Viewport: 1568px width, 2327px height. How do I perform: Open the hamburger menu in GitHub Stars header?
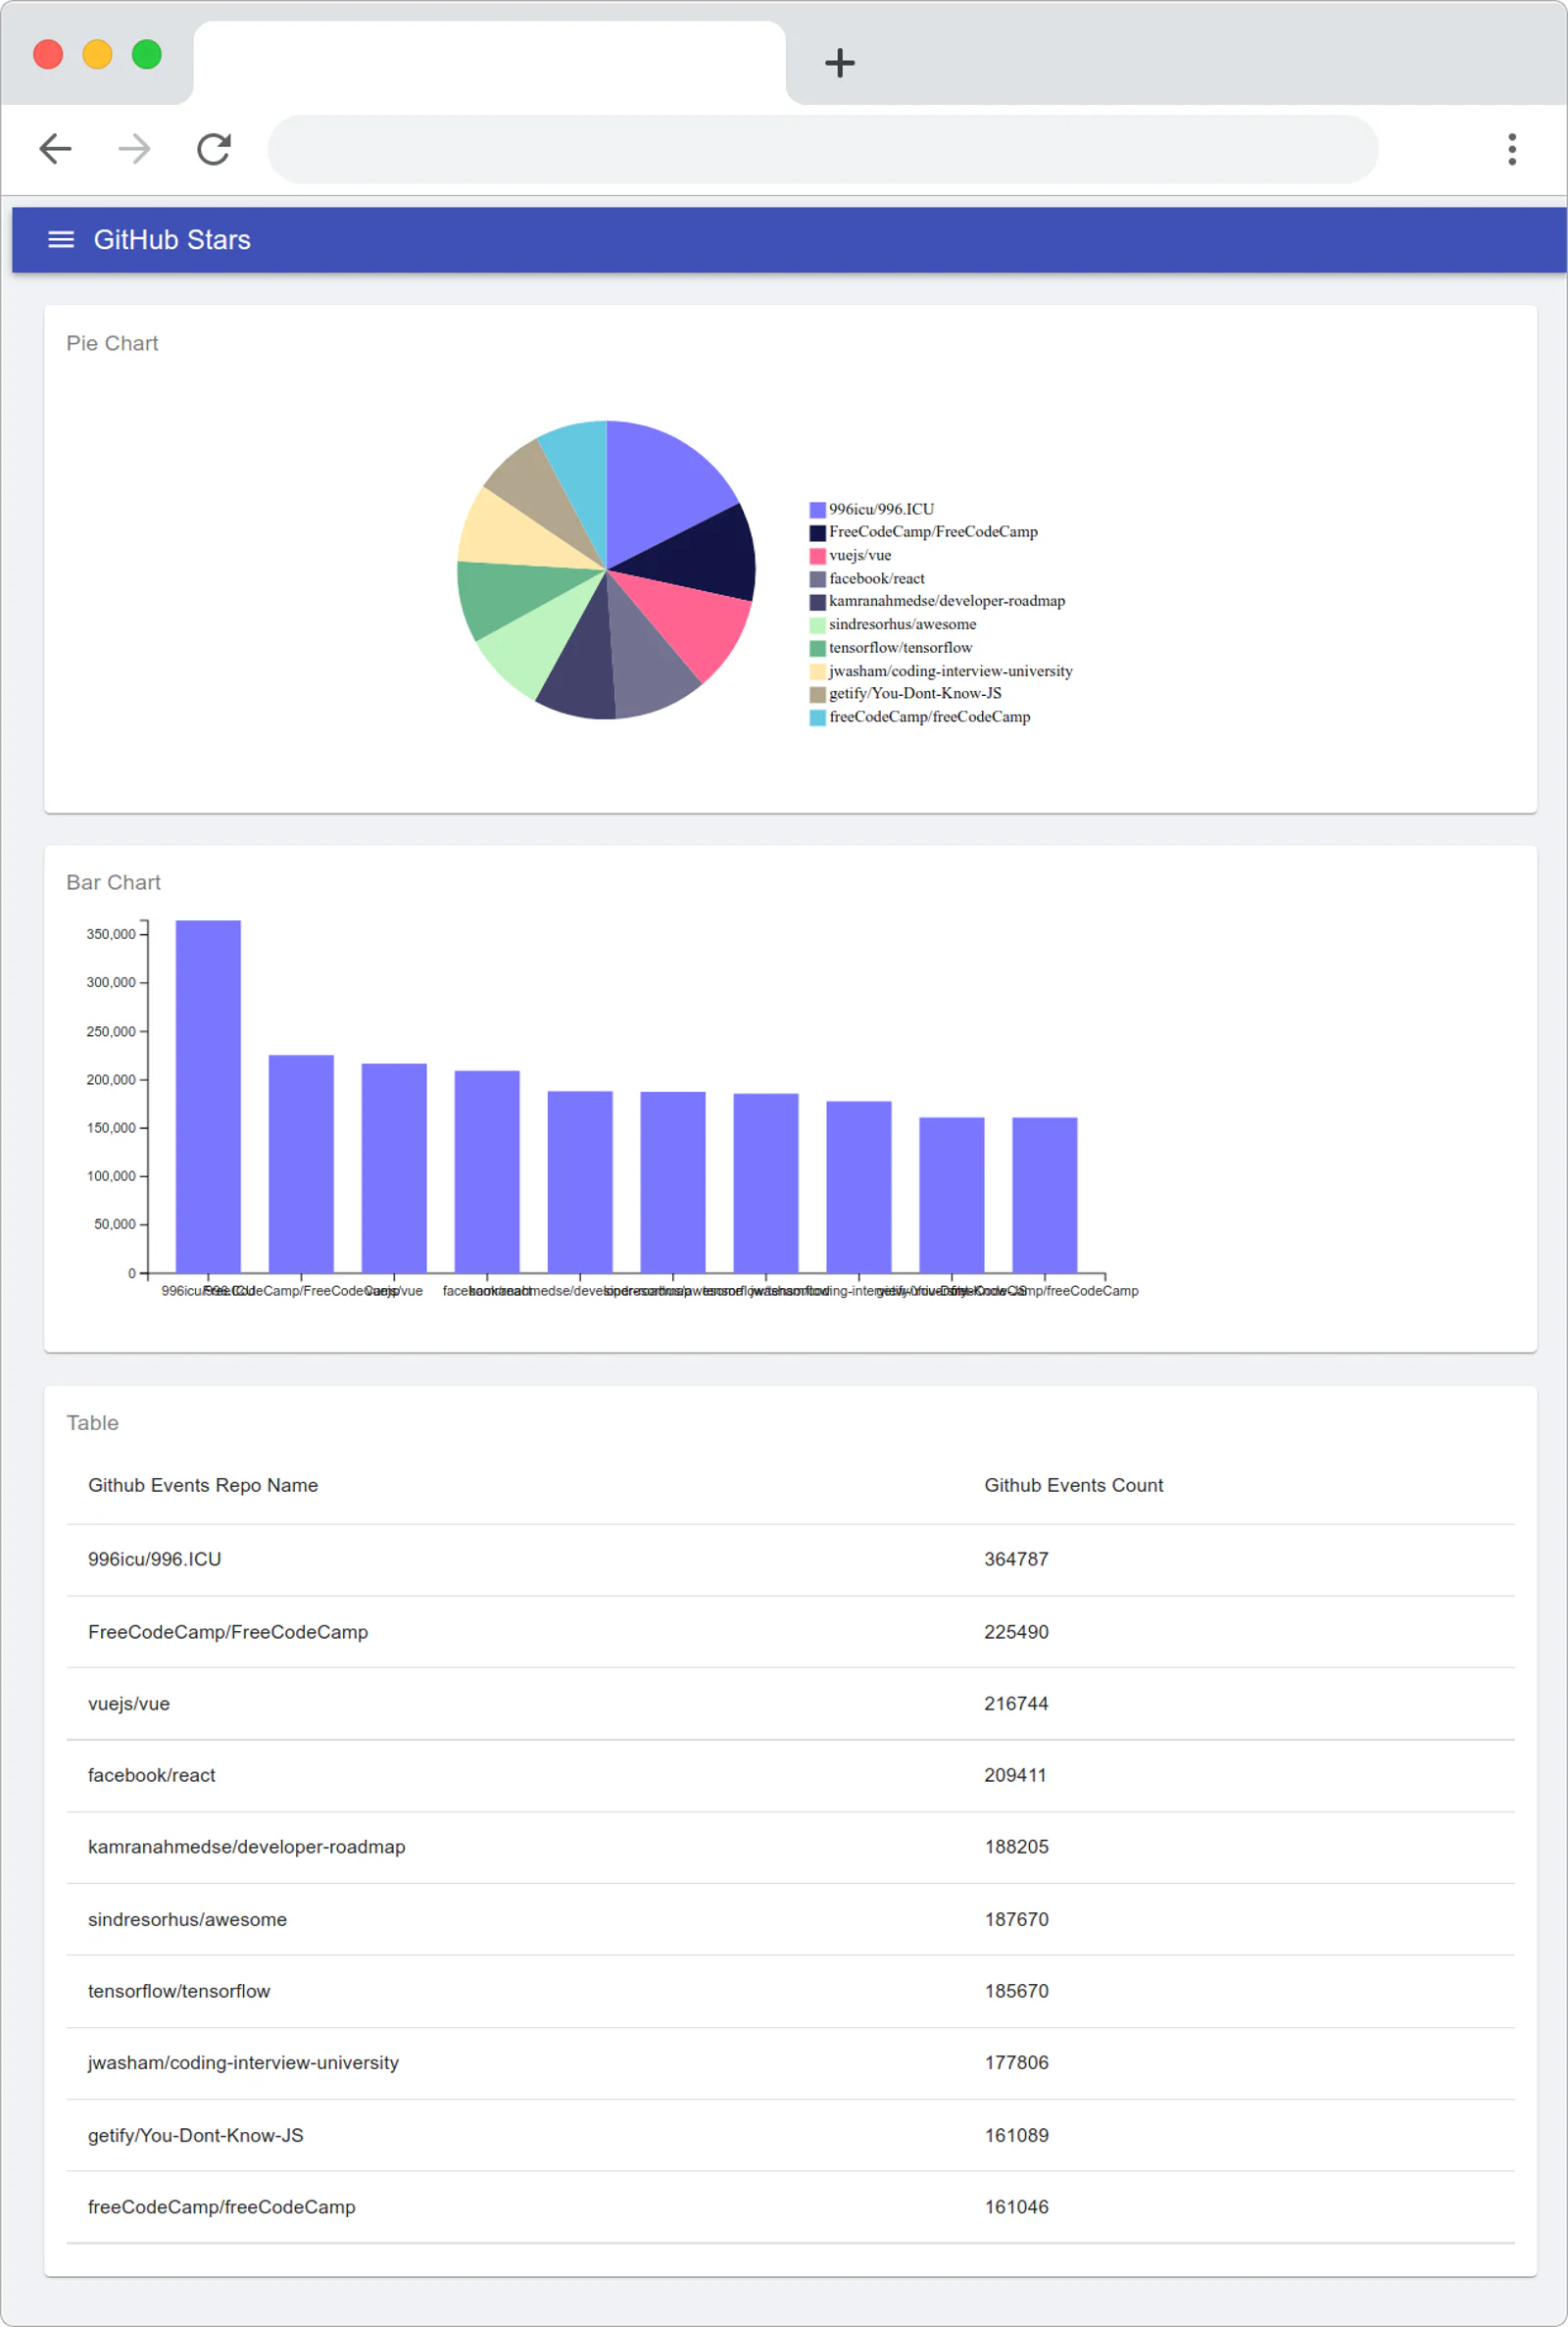61,240
